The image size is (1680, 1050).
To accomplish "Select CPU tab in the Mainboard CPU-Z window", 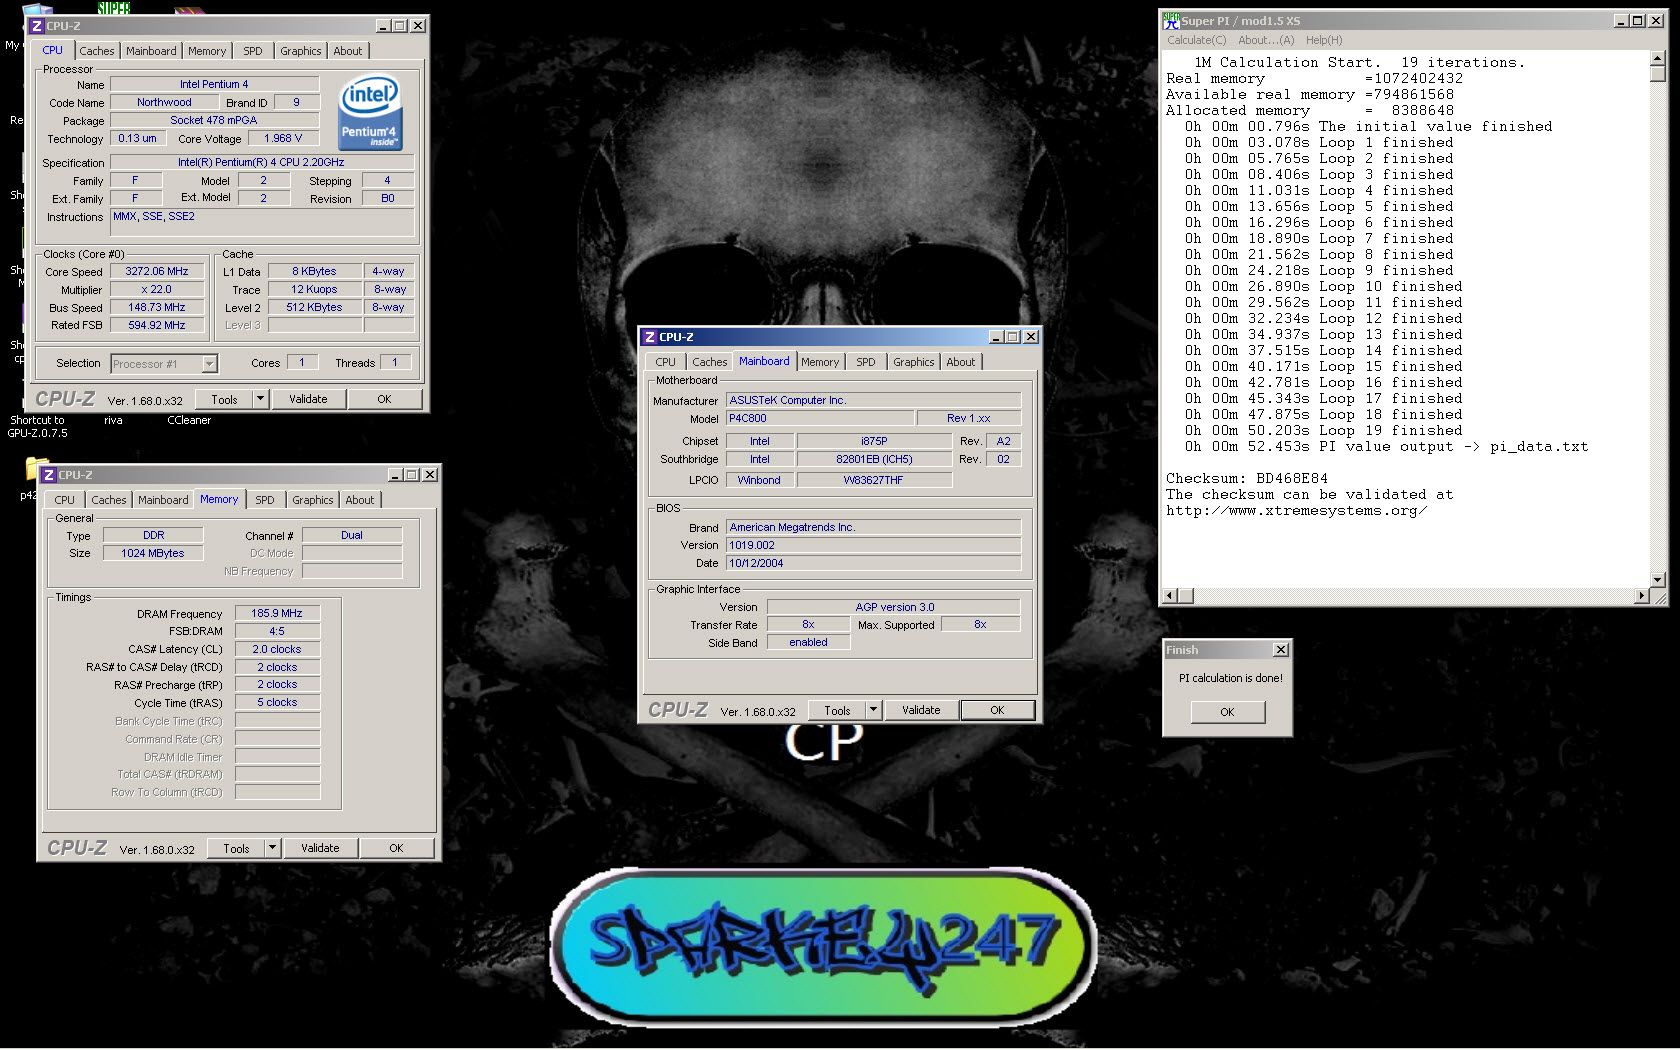I will pos(666,362).
